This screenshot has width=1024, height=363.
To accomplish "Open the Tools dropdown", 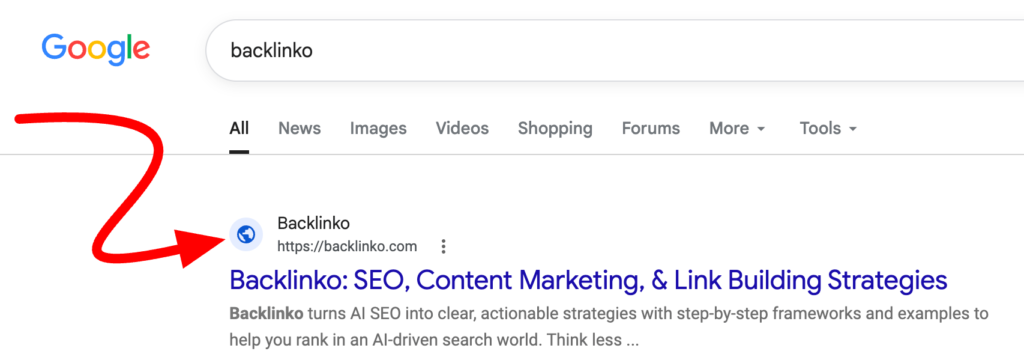I will pyautogui.click(x=828, y=129).
